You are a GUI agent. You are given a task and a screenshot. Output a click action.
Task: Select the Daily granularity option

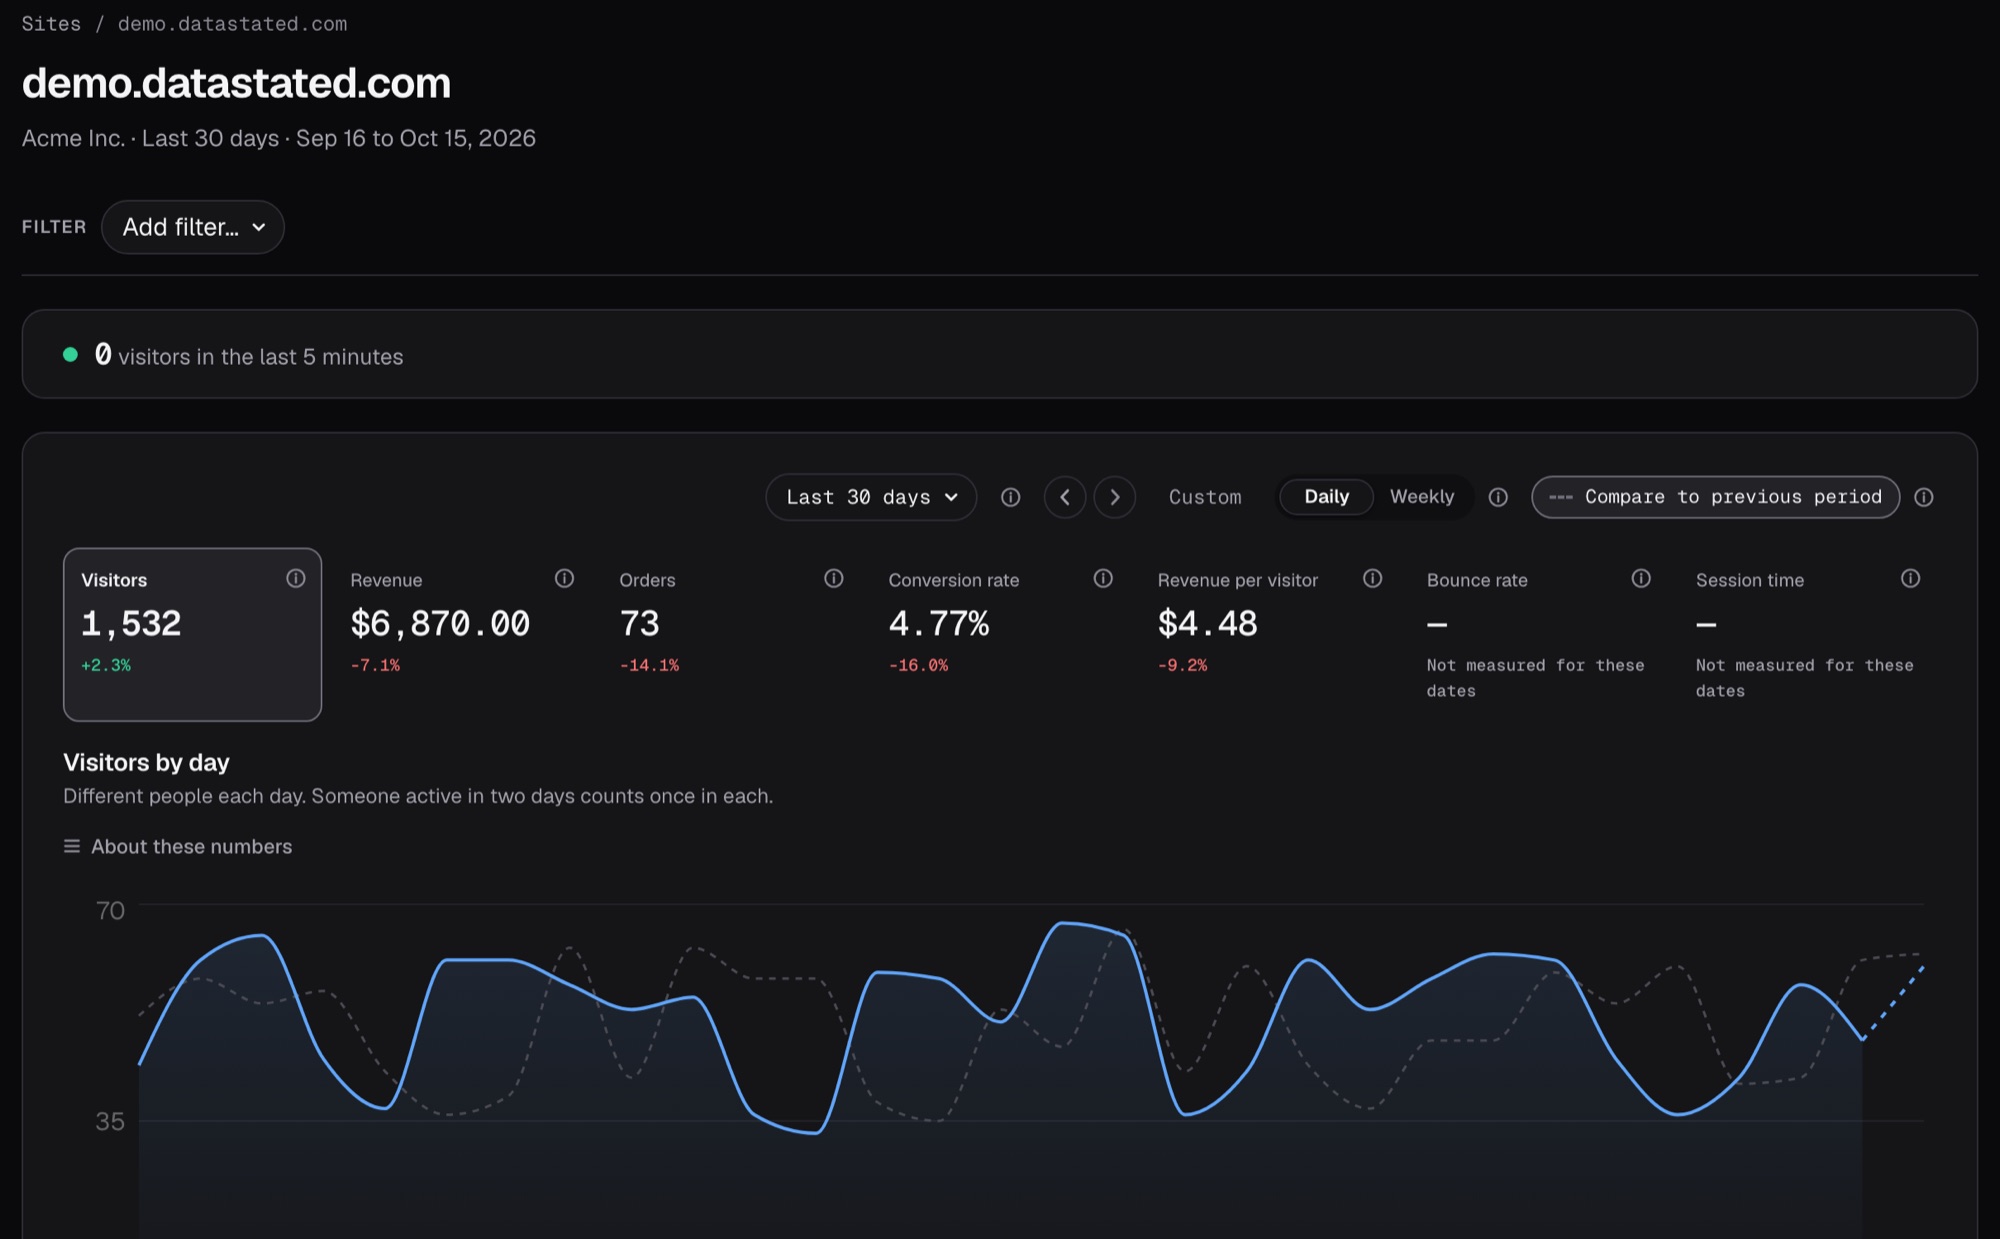tap(1327, 497)
